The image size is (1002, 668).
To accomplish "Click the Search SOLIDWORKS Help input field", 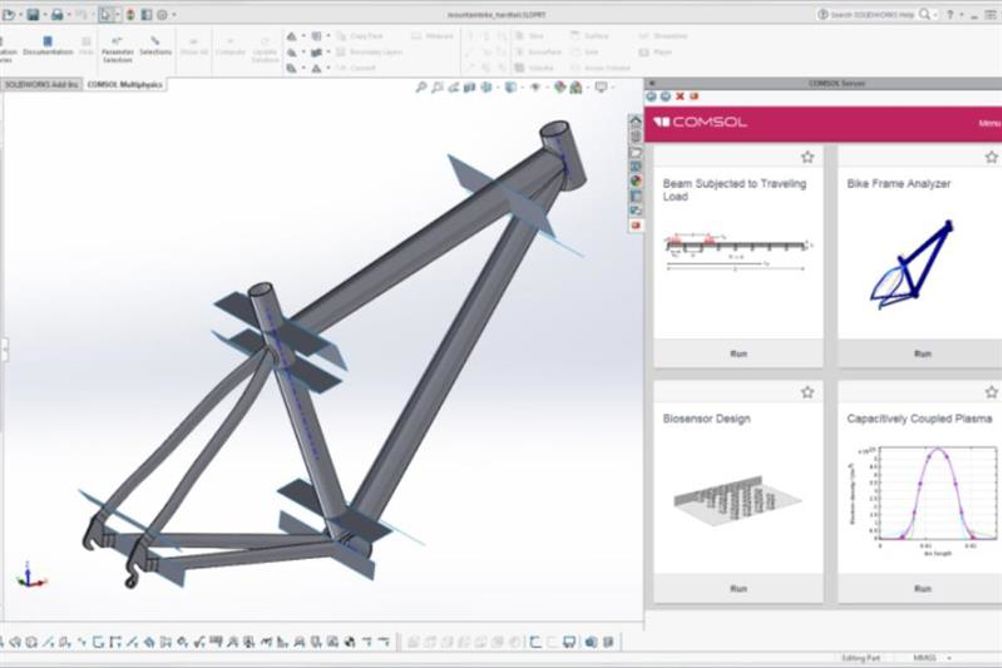I will coord(873,14).
